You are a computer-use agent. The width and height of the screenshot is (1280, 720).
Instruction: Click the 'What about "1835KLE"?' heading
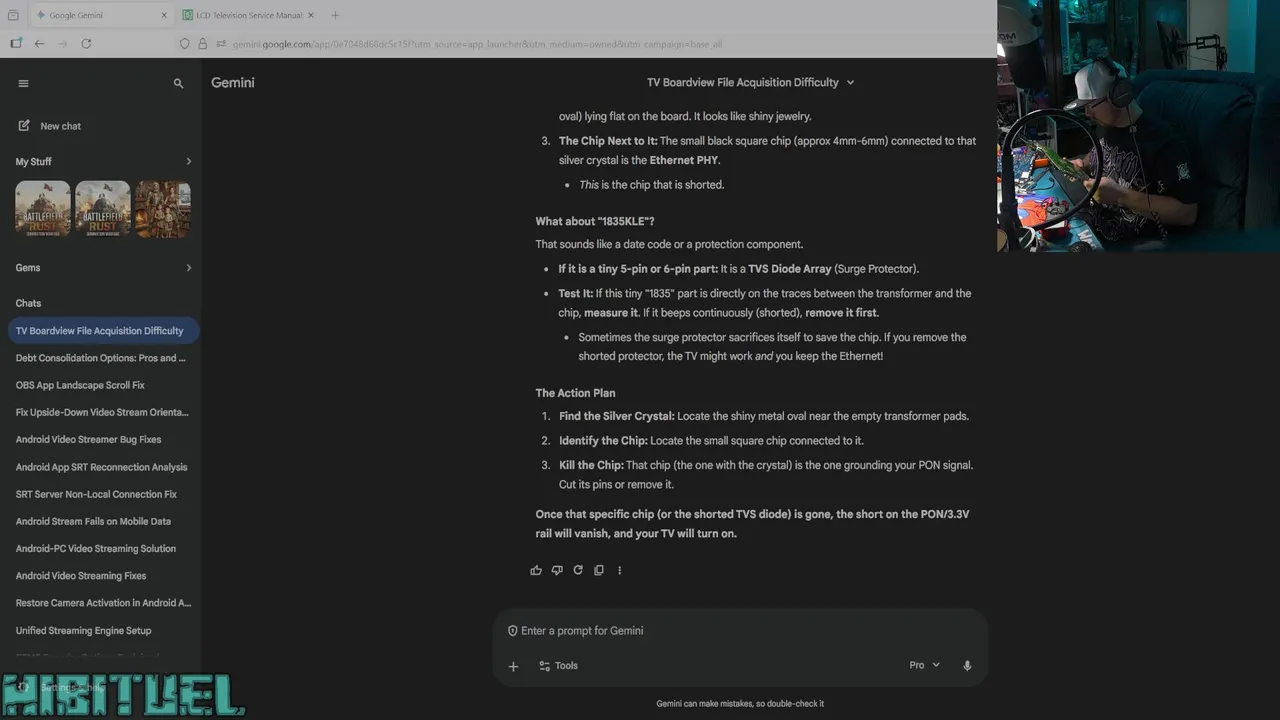(x=595, y=221)
